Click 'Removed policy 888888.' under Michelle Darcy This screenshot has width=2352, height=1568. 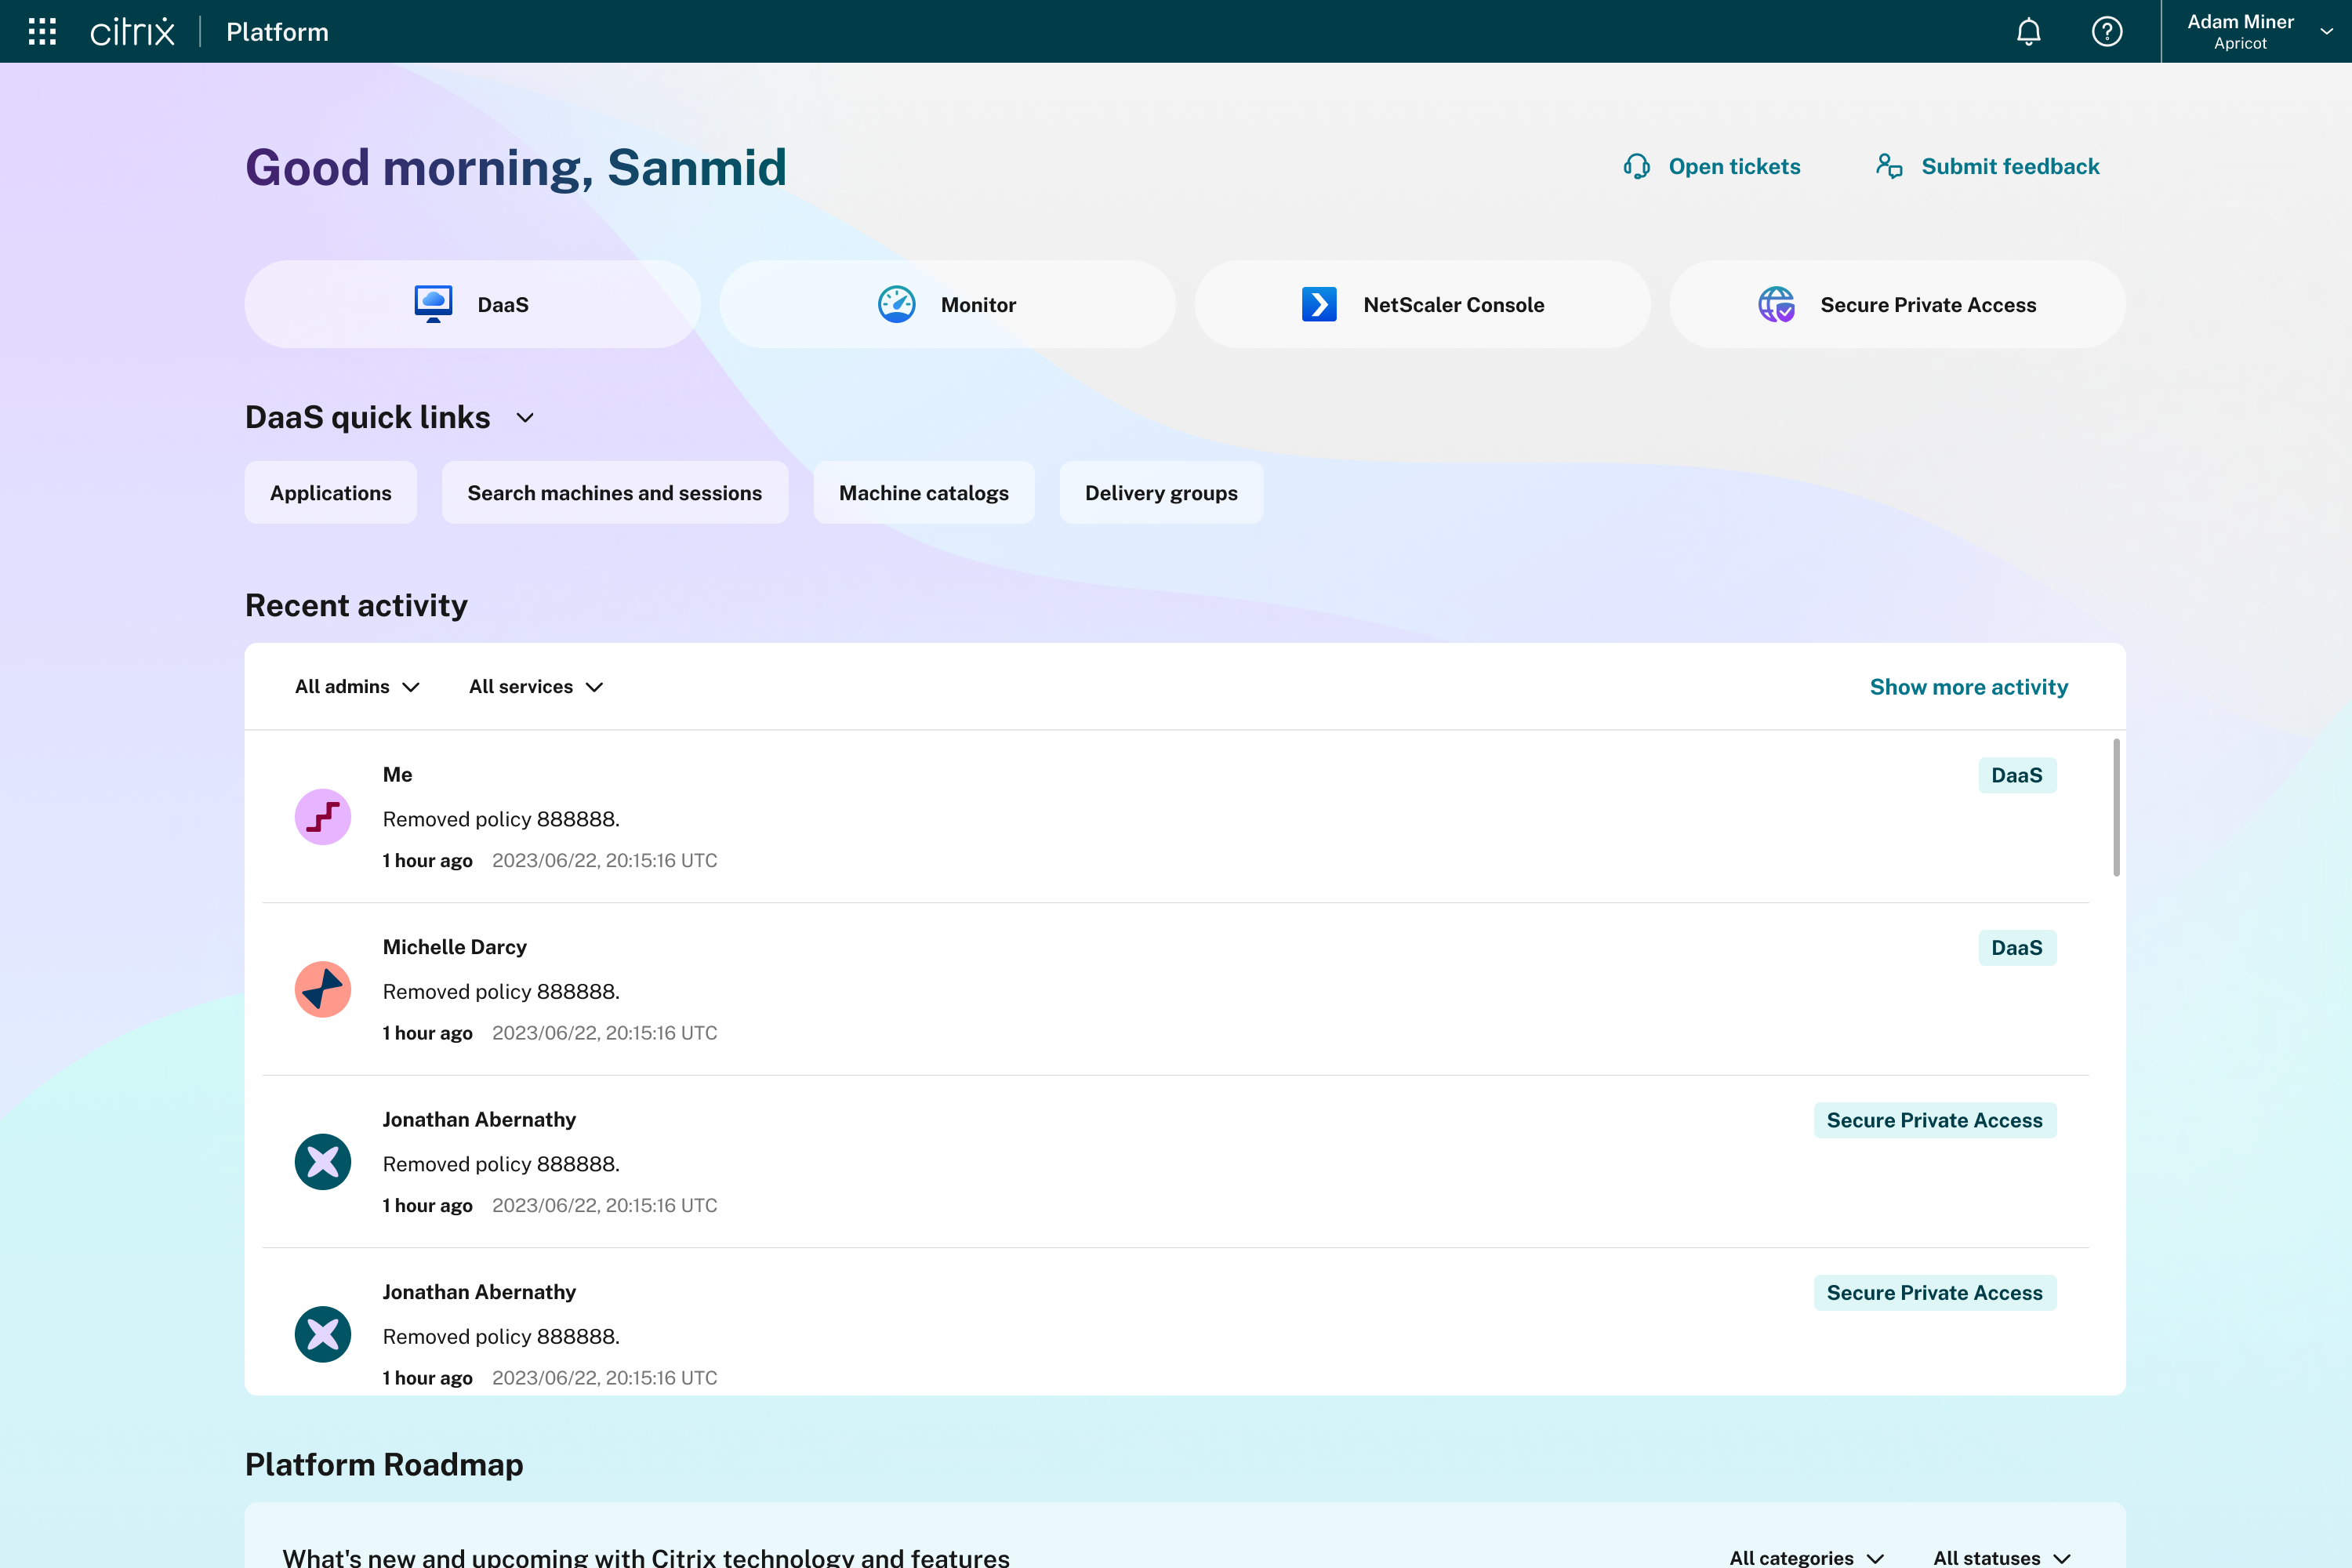click(x=501, y=991)
